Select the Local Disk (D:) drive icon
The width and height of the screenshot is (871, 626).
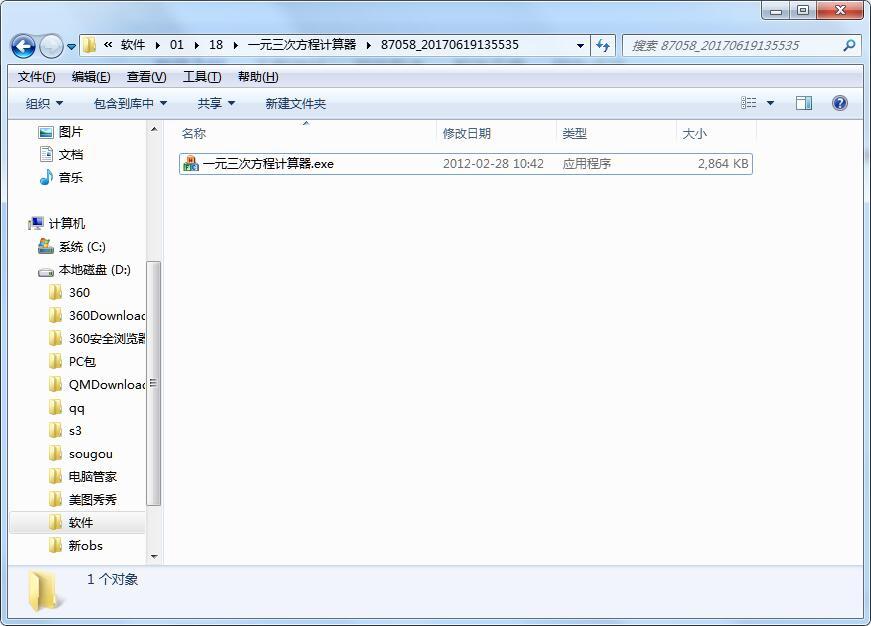pos(46,271)
